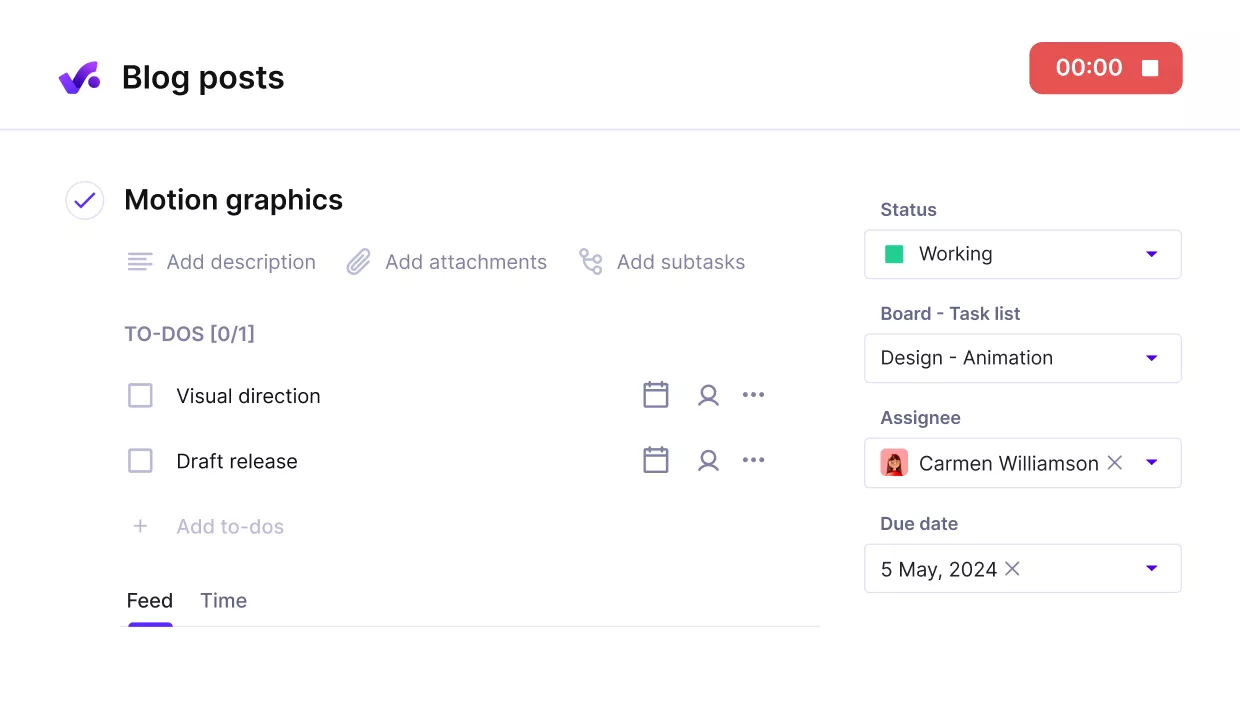Screen dimensions: 1240x720
Task: Expand the Board - Task list dropdown
Action: [1150, 358]
